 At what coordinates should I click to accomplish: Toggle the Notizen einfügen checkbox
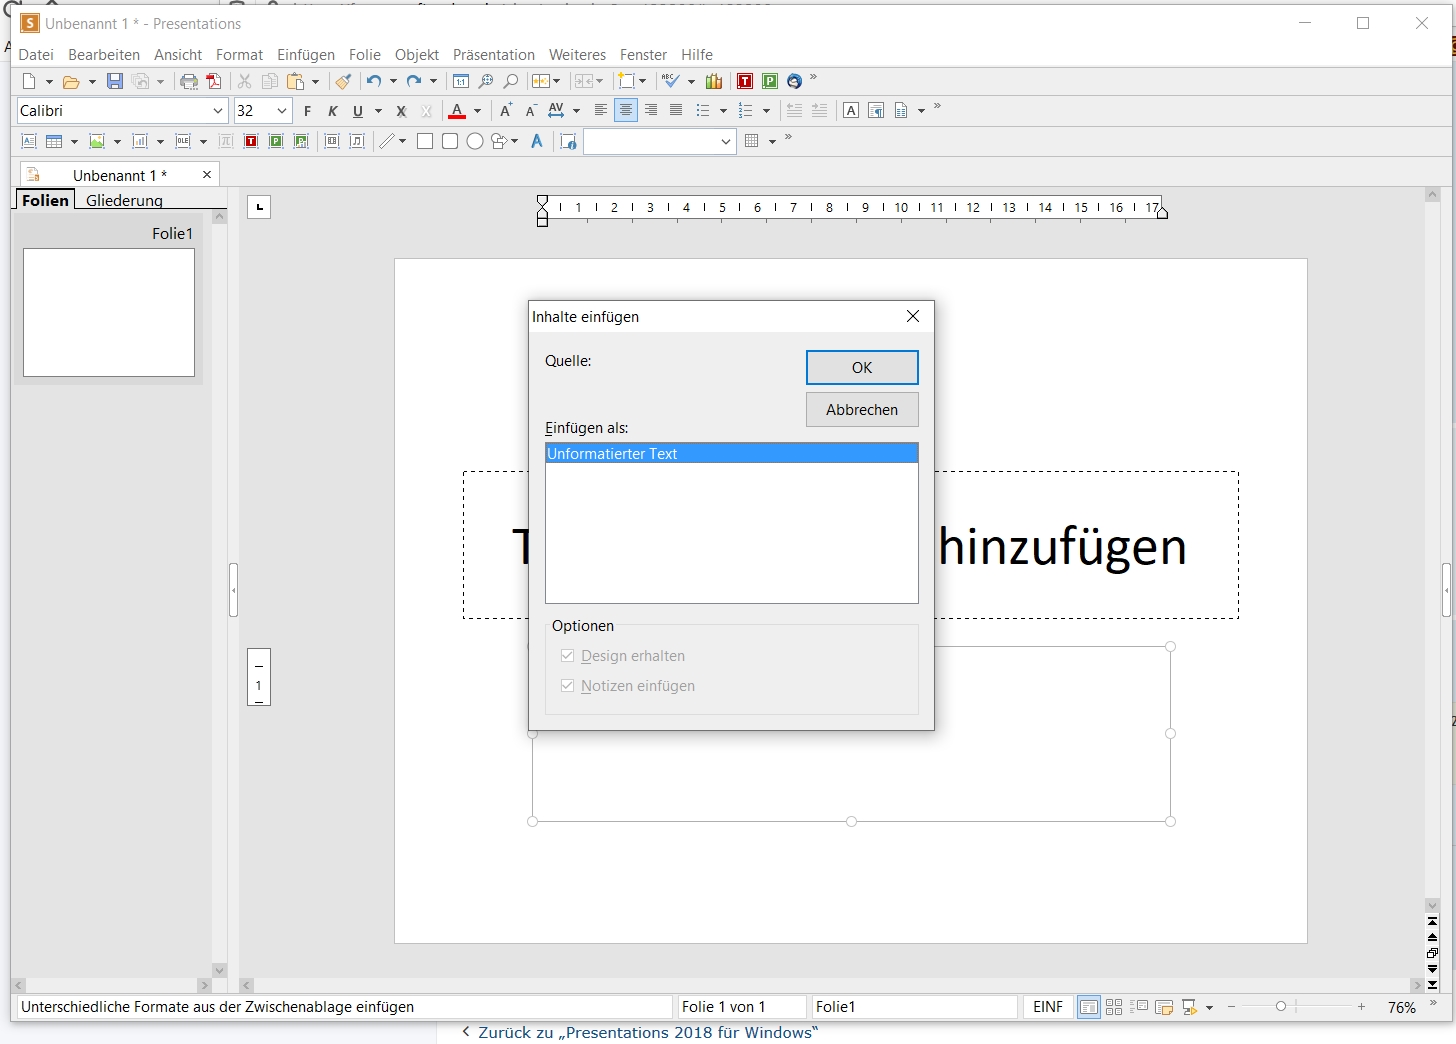(x=568, y=686)
